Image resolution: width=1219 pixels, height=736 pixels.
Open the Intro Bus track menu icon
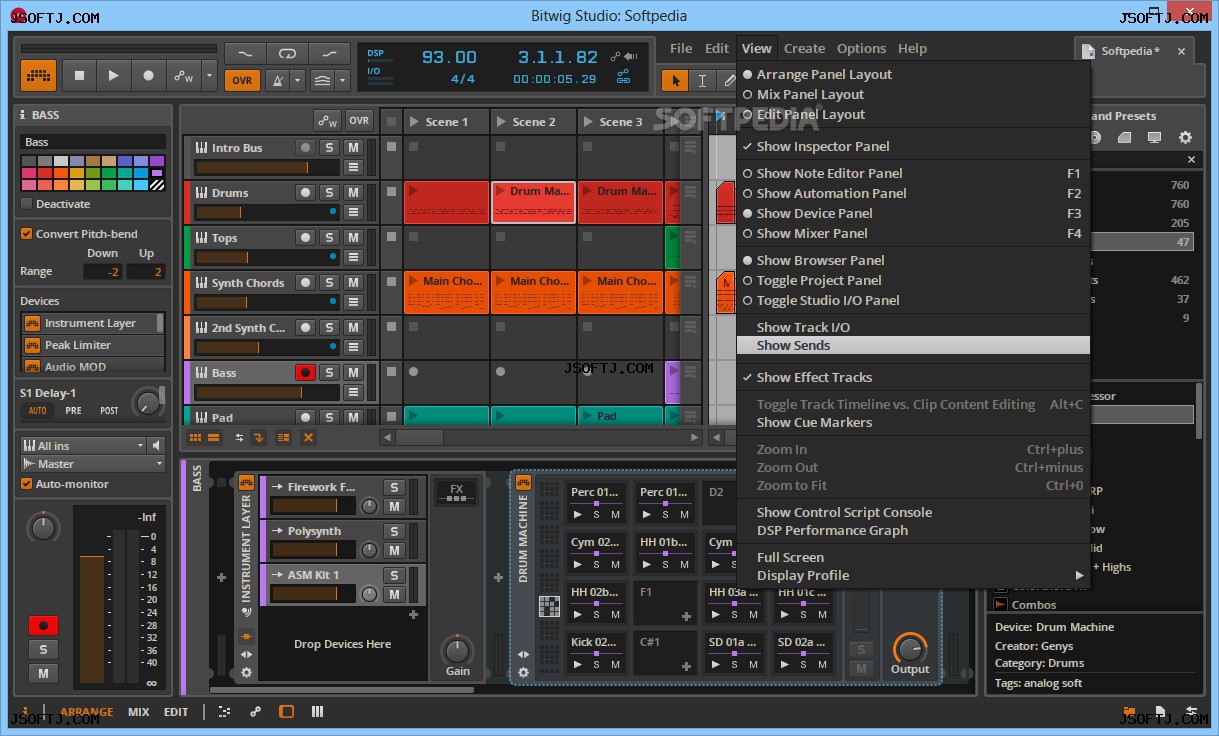(353, 167)
